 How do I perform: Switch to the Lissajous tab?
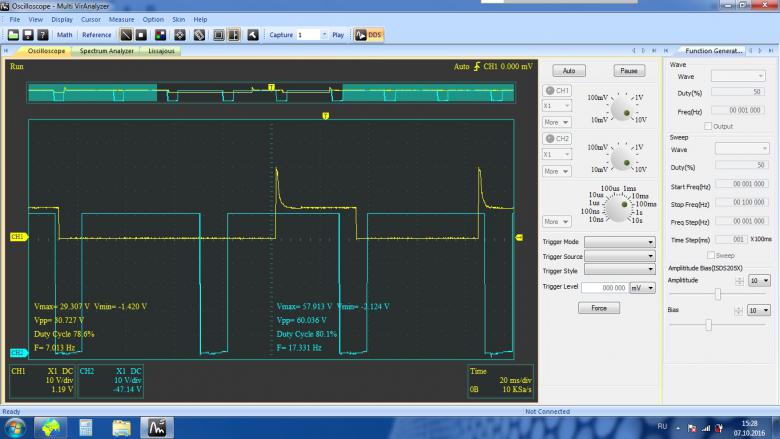point(161,51)
